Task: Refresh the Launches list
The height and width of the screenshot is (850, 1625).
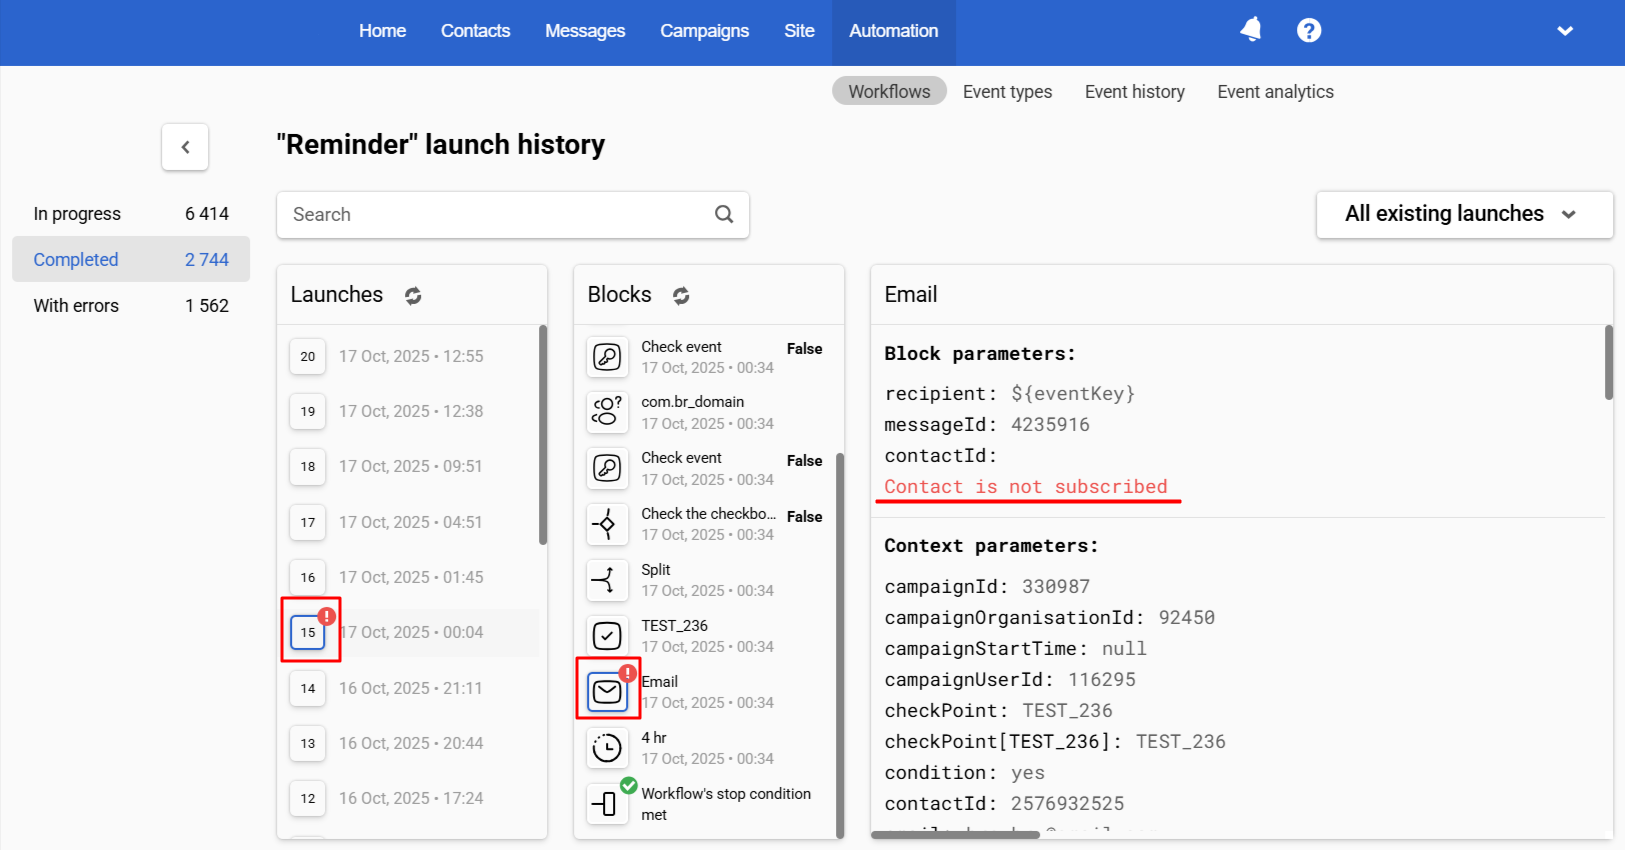Action: 413,295
